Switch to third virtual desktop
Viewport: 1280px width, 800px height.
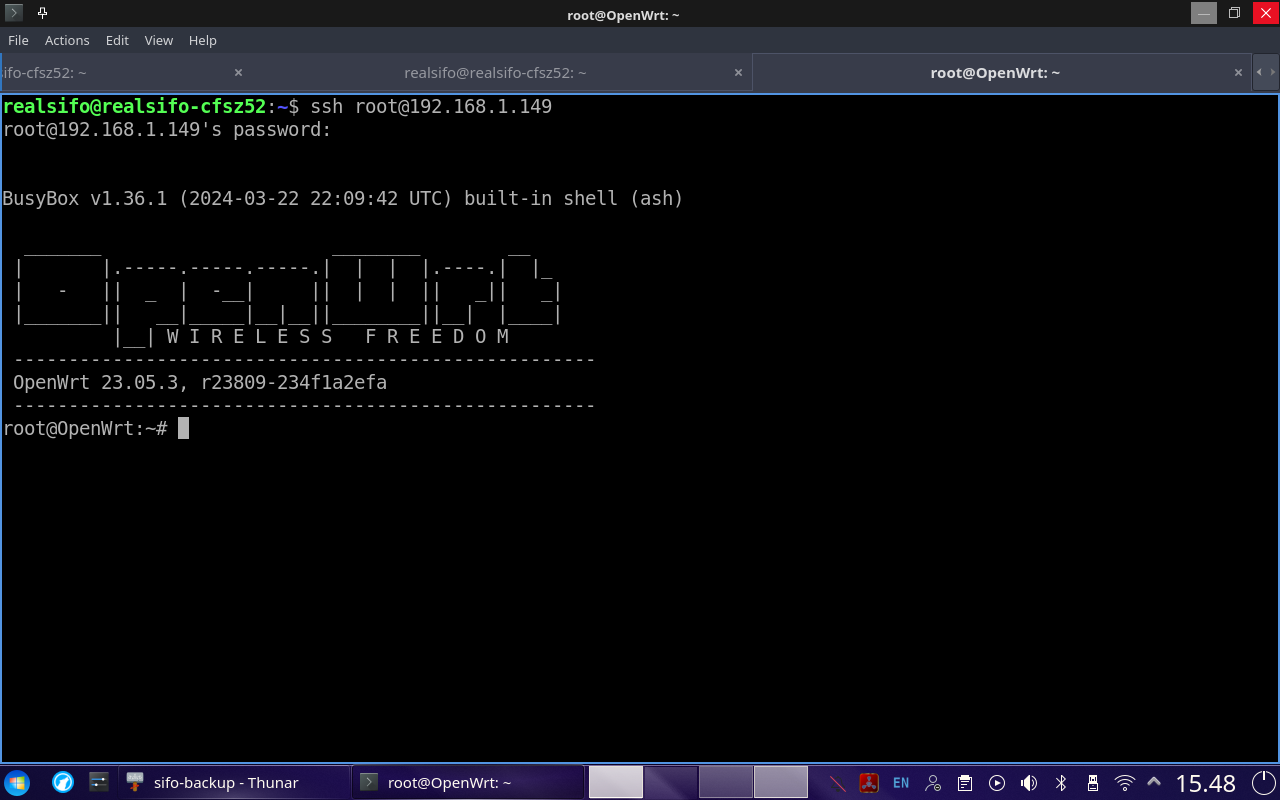pyautogui.click(x=726, y=782)
